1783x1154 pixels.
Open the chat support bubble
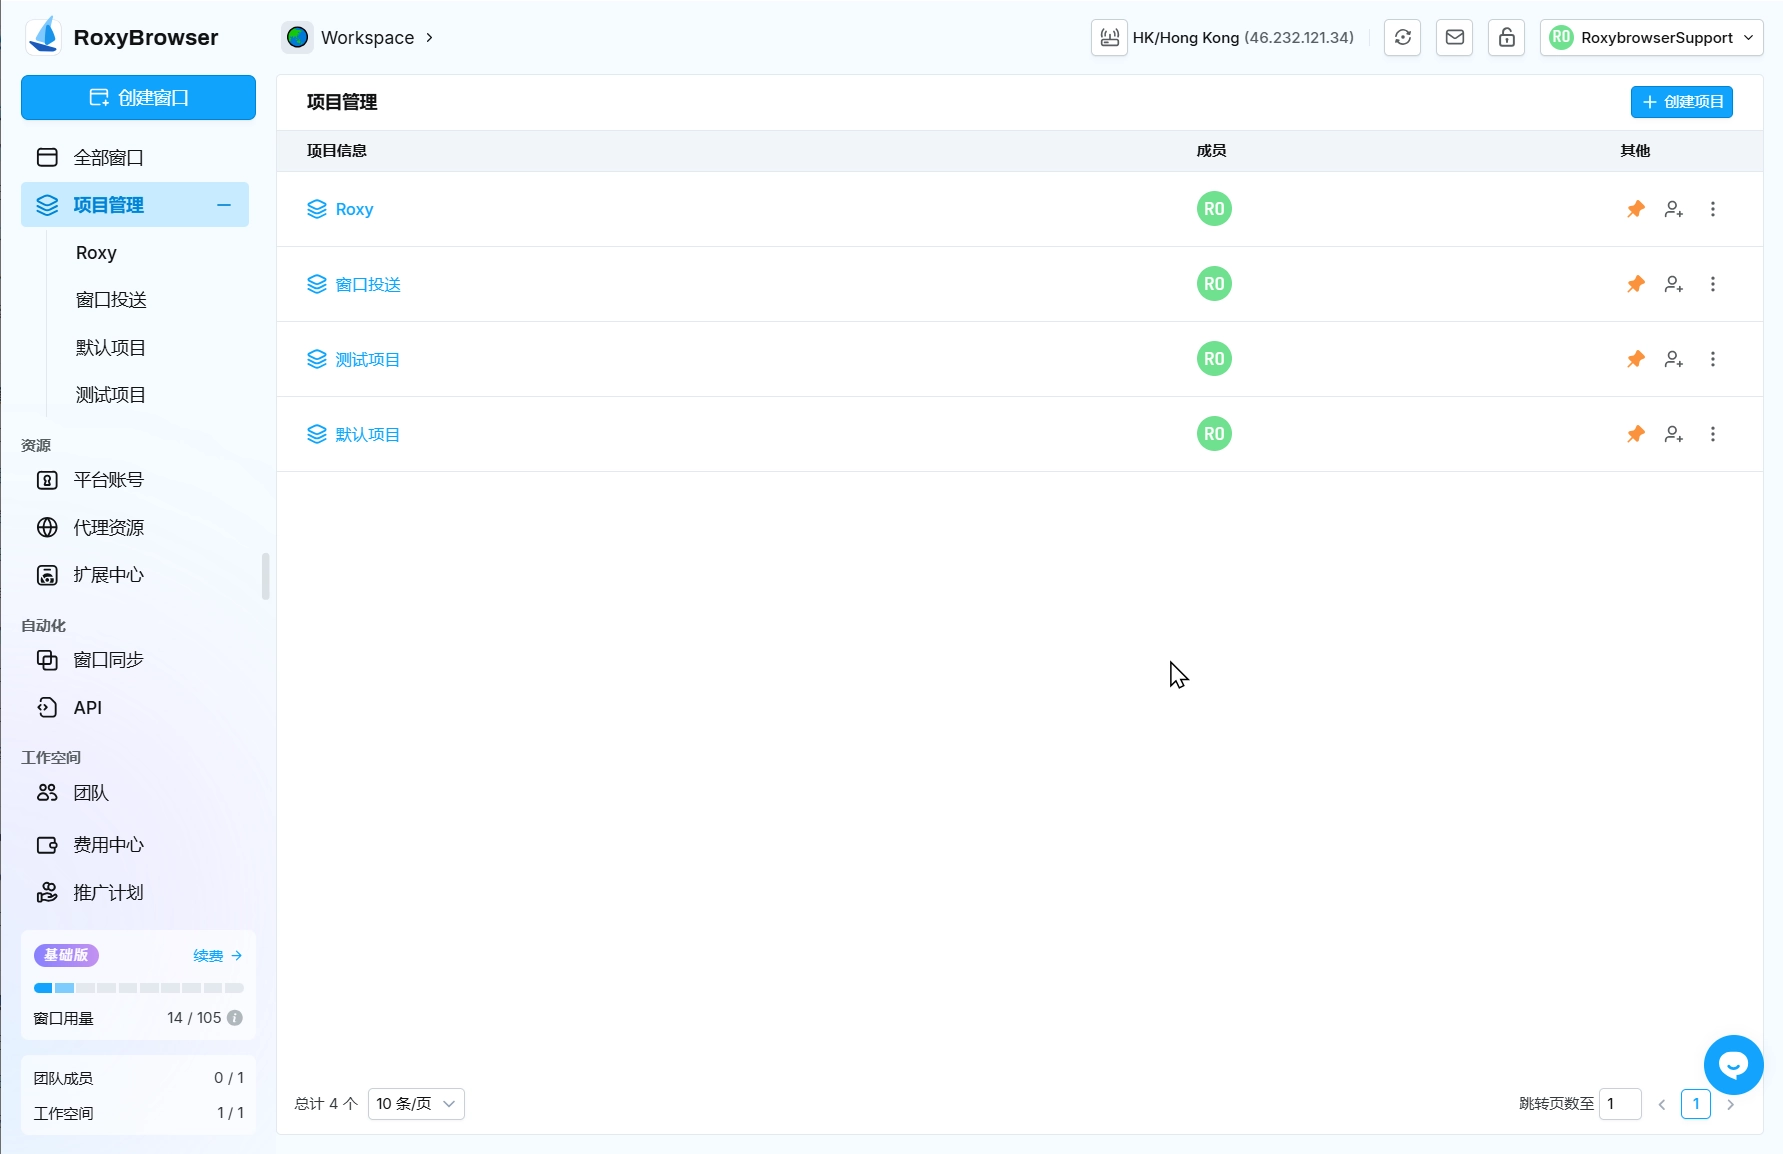coord(1733,1065)
